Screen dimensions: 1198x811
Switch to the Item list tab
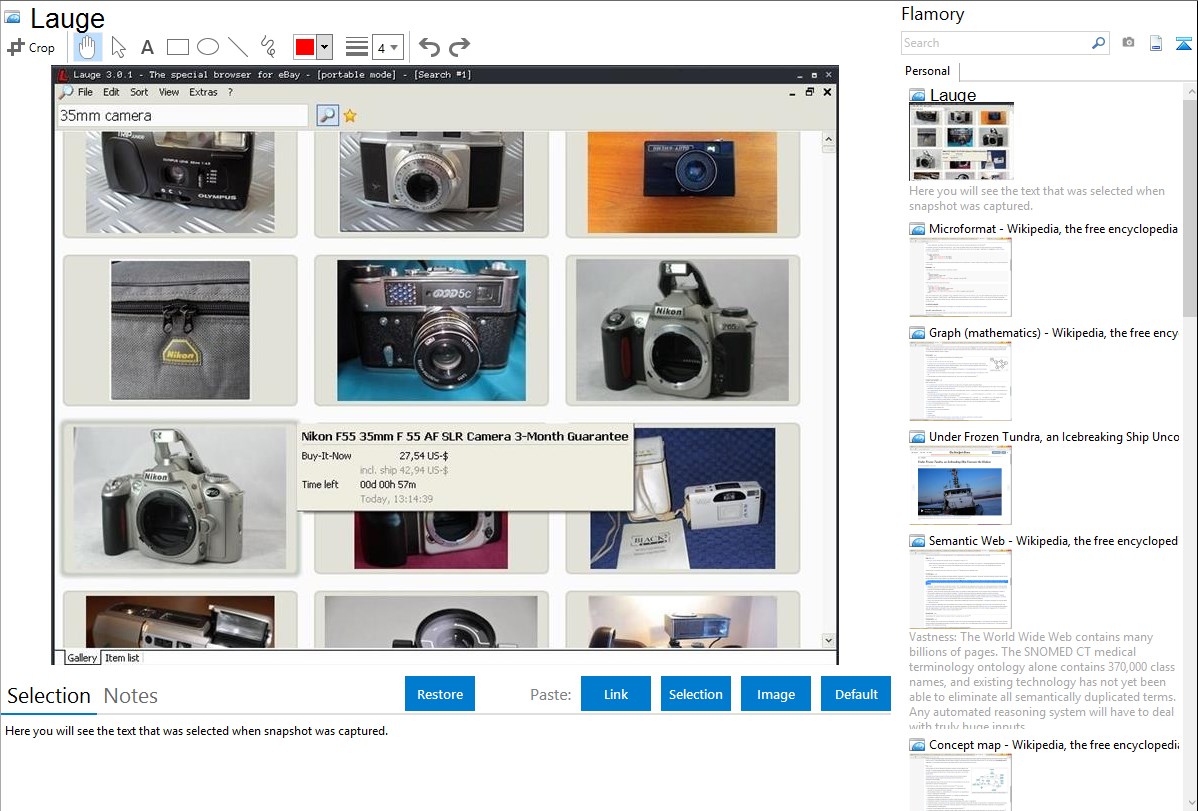121,657
